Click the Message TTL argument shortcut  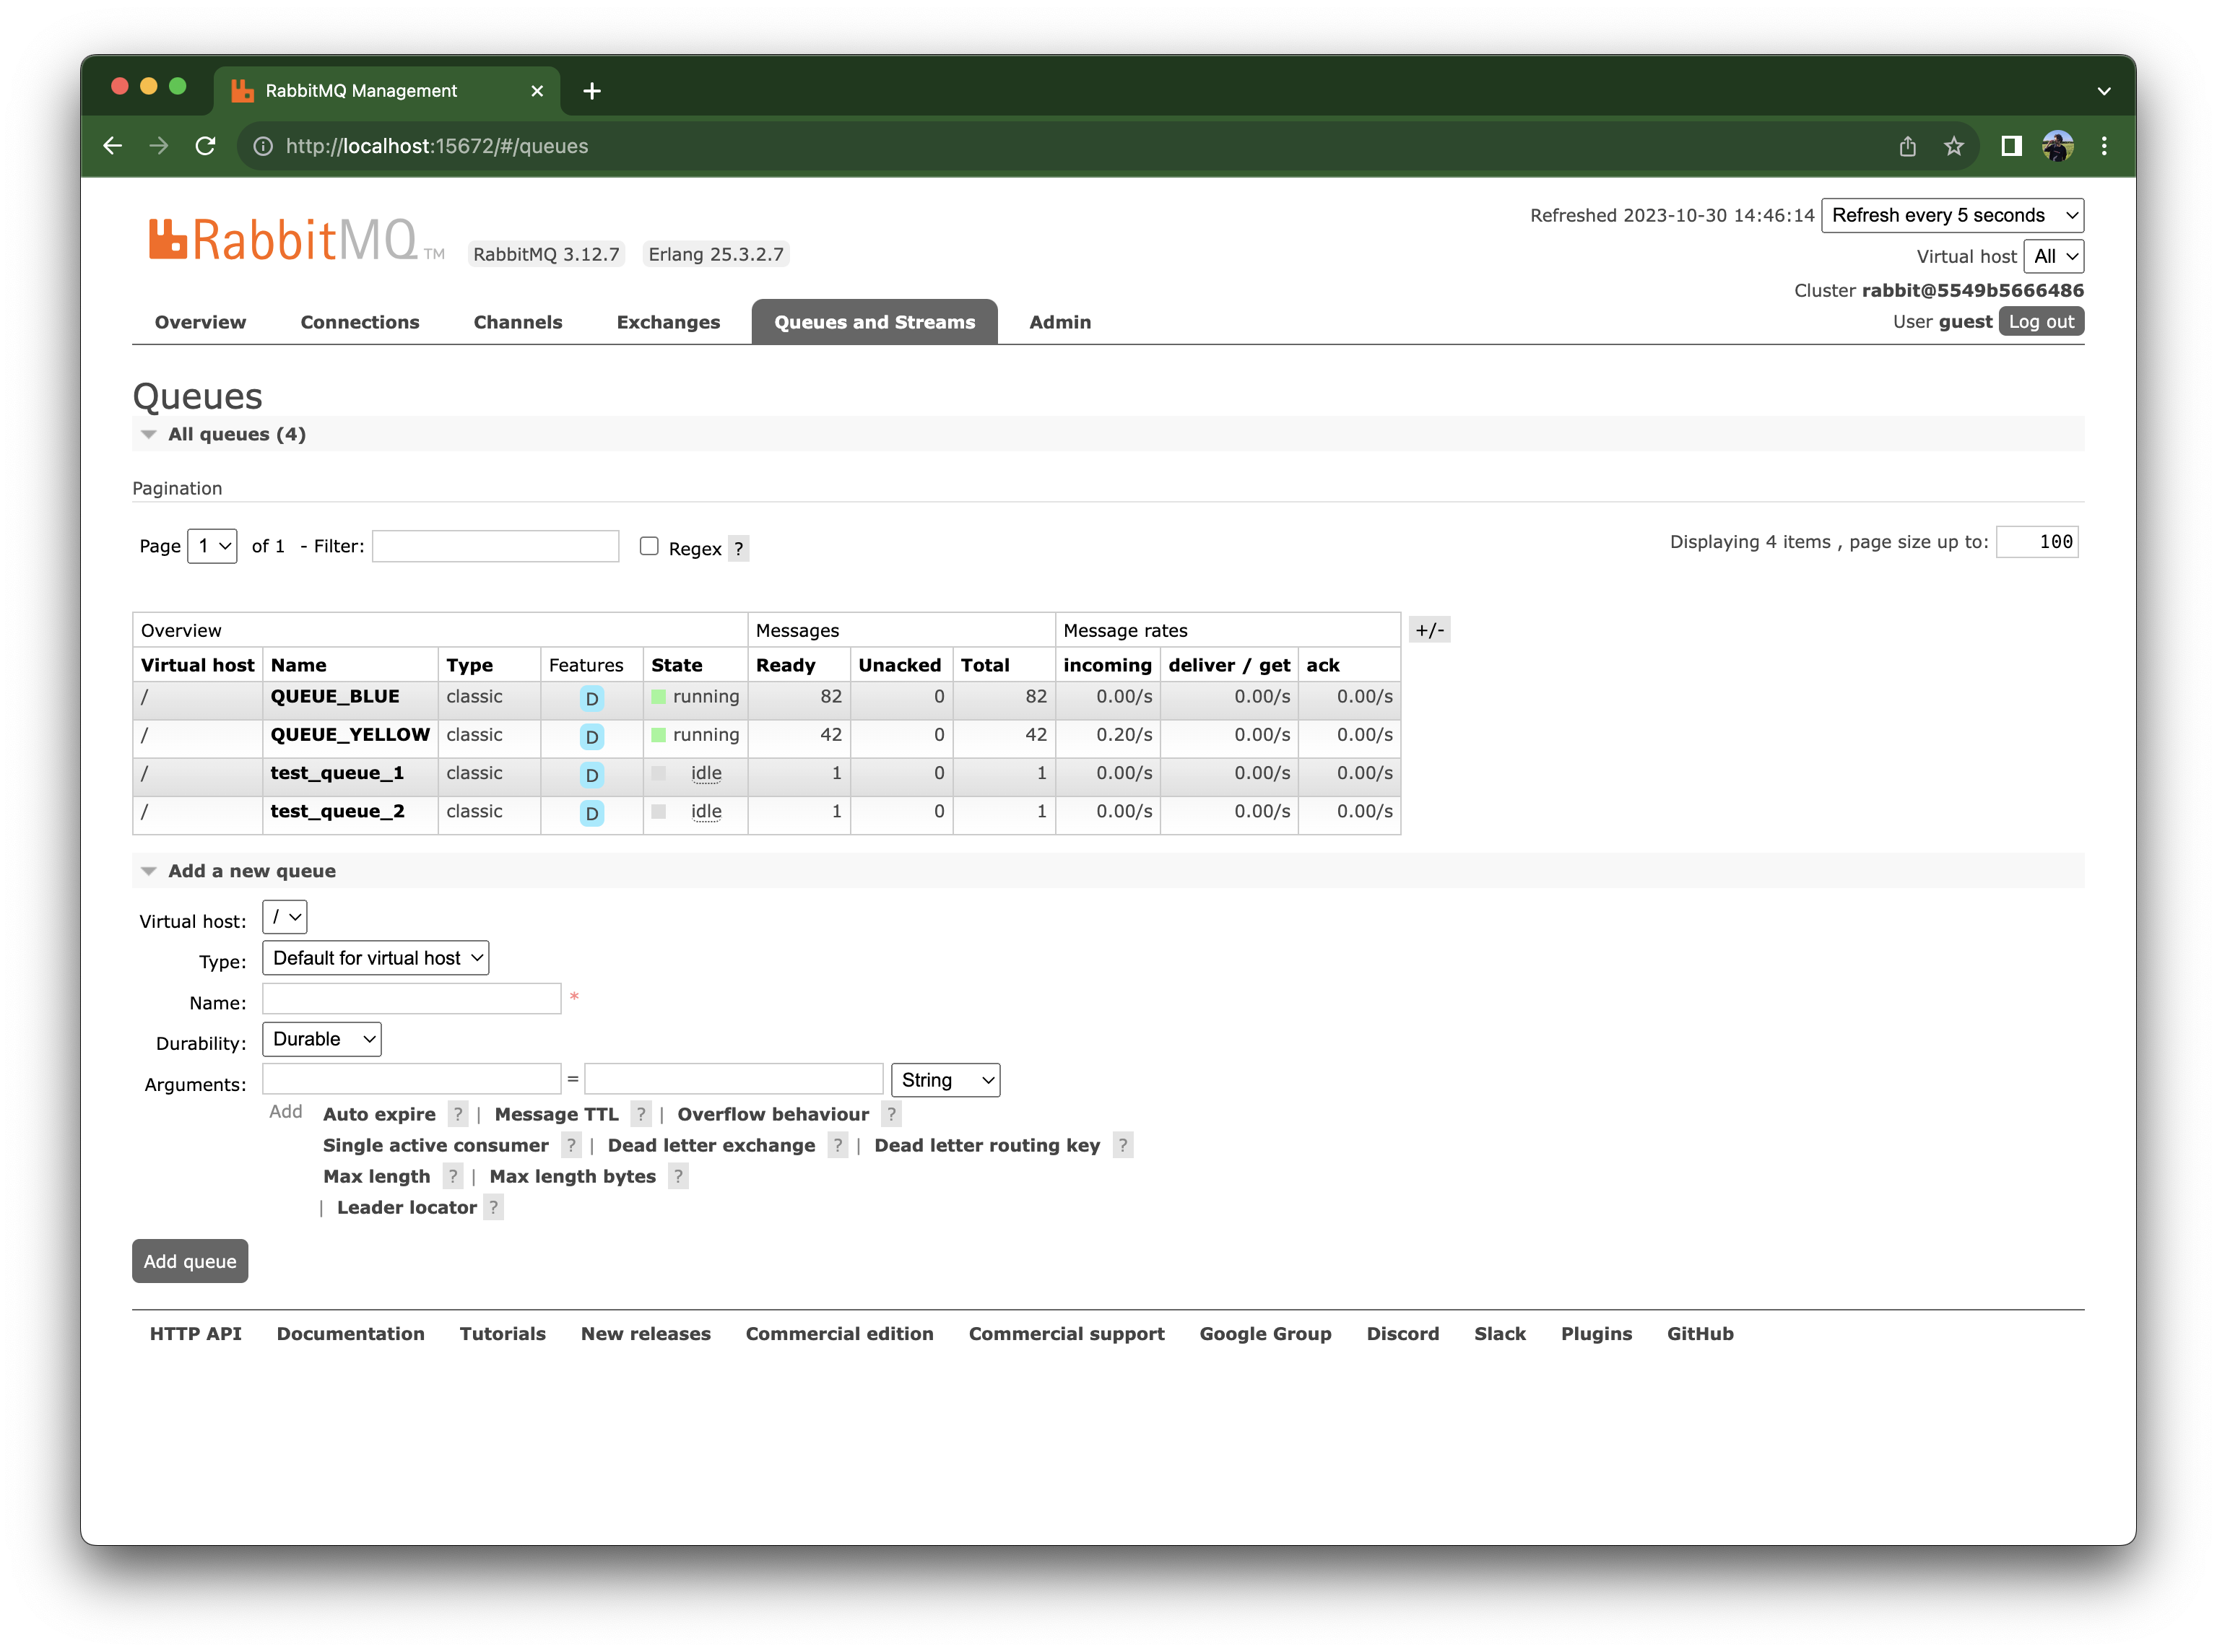click(x=557, y=1115)
